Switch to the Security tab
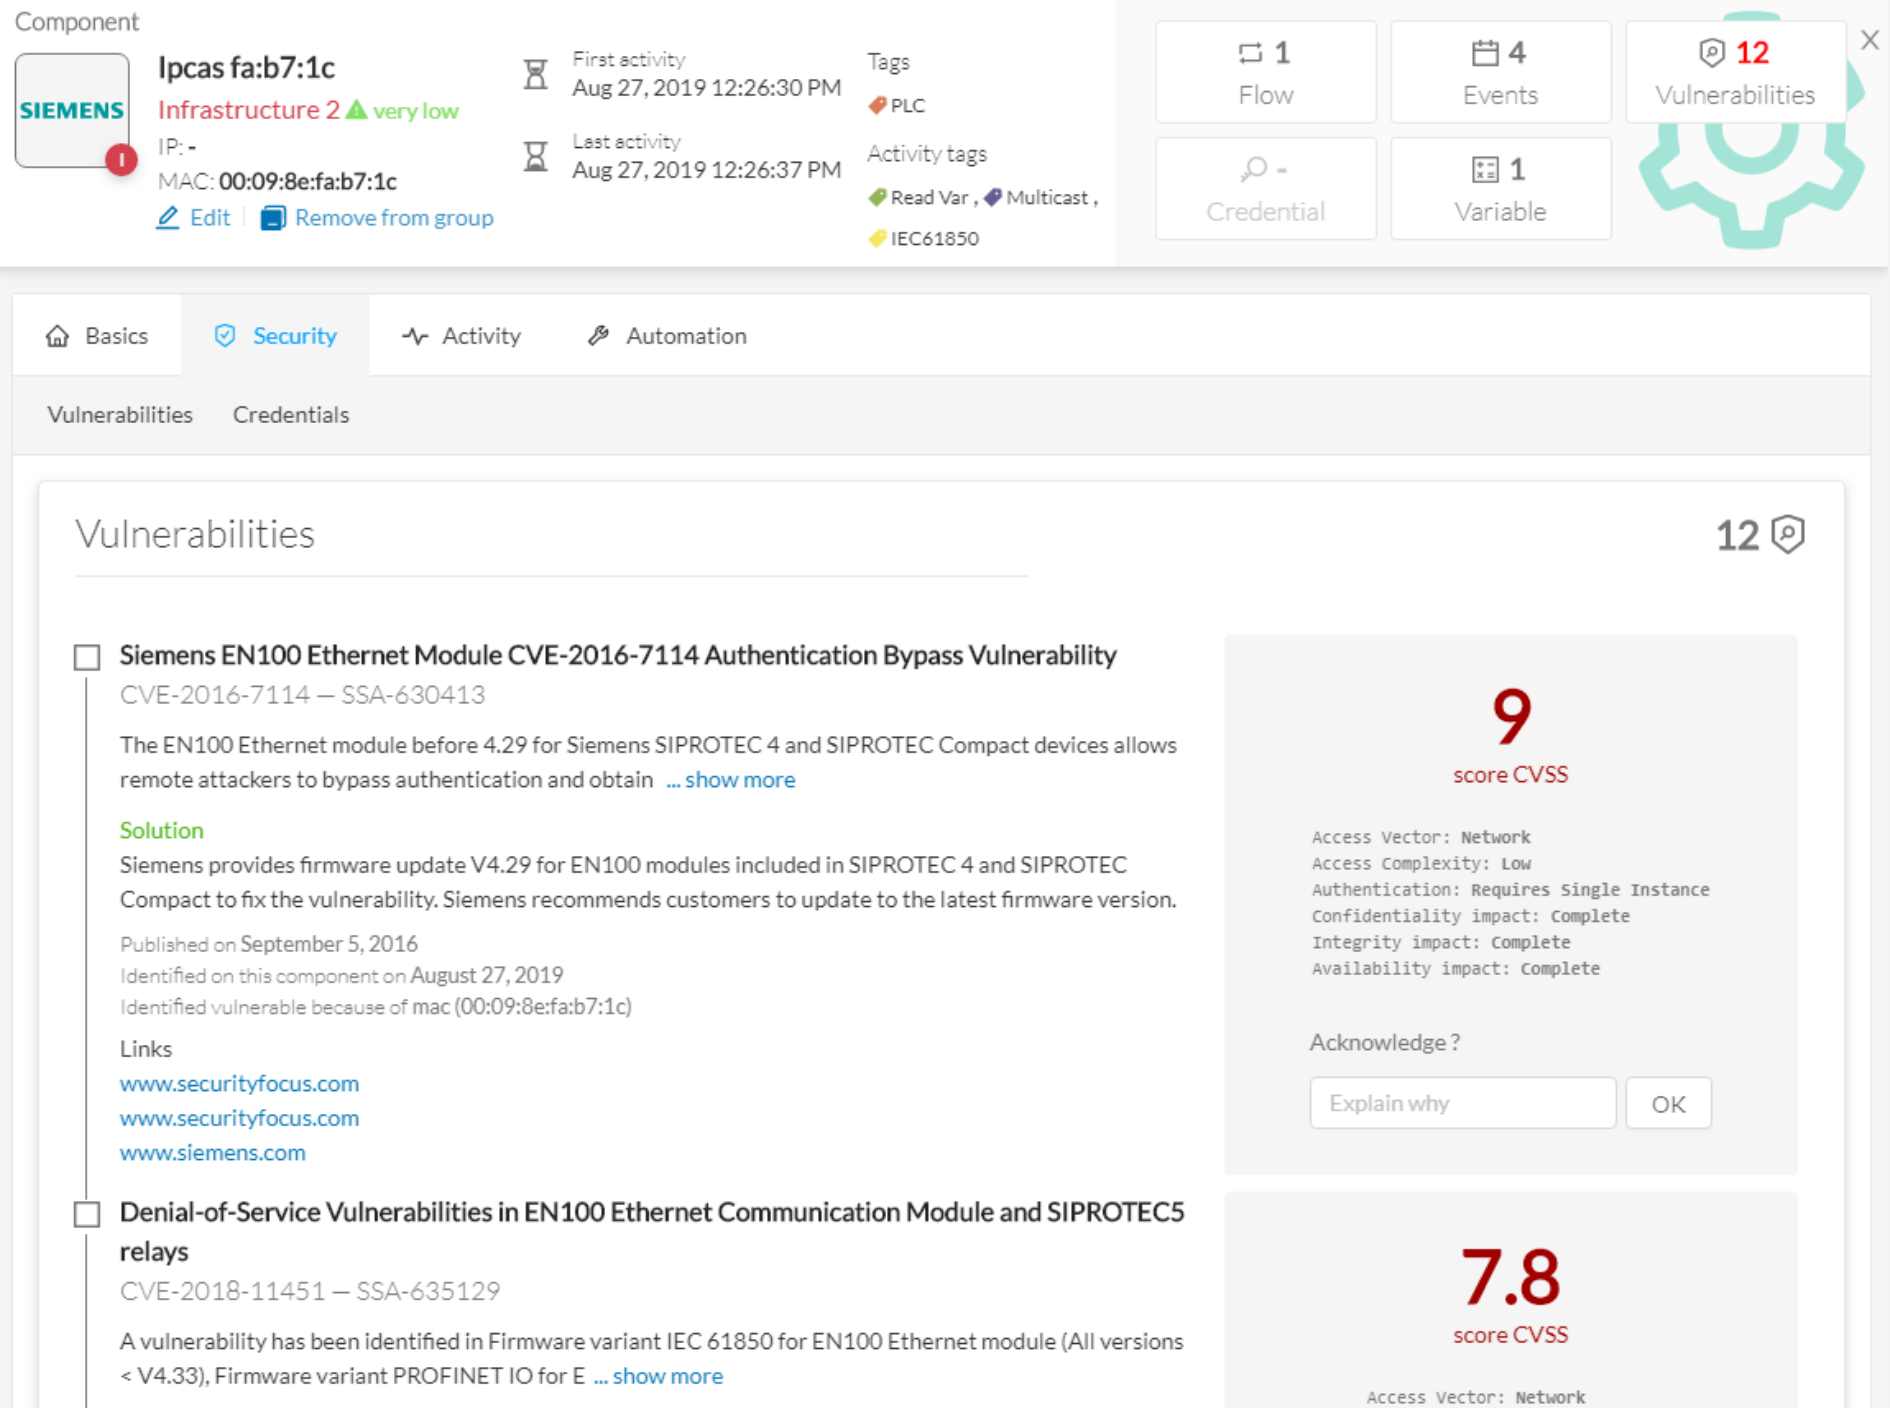1890x1408 pixels. tap(275, 336)
